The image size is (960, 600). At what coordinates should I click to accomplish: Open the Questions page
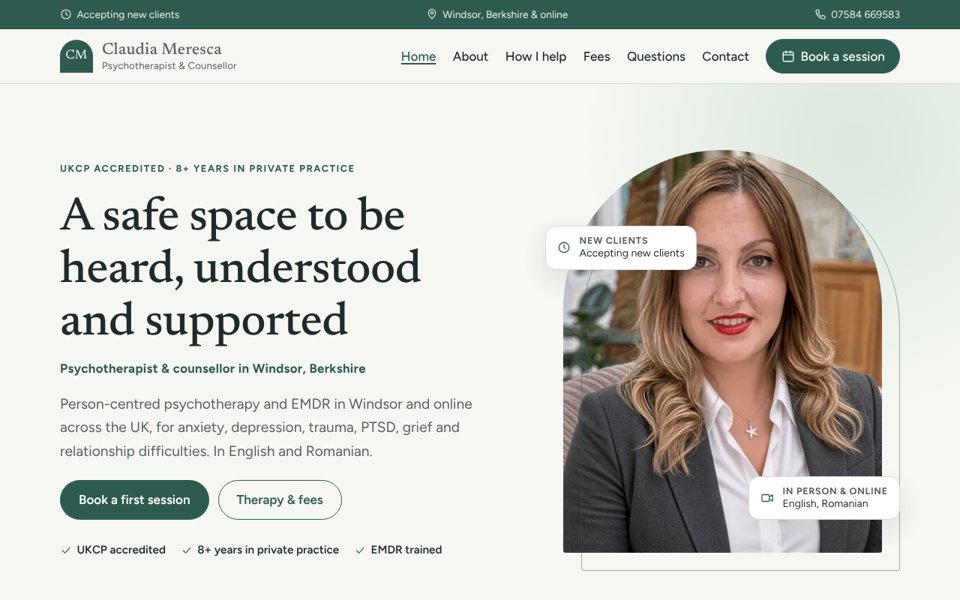(x=656, y=56)
